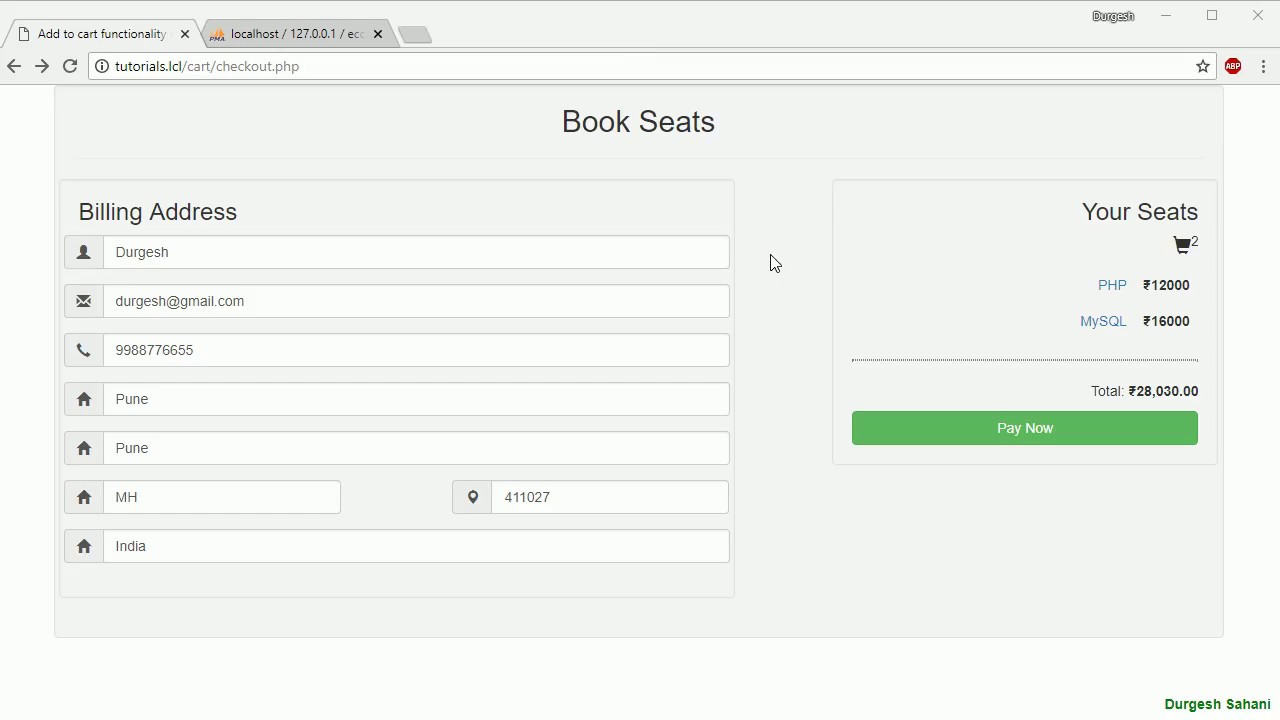Select the Add to cart functionality tab
The image size is (1280, 720).
coord(100,34)
